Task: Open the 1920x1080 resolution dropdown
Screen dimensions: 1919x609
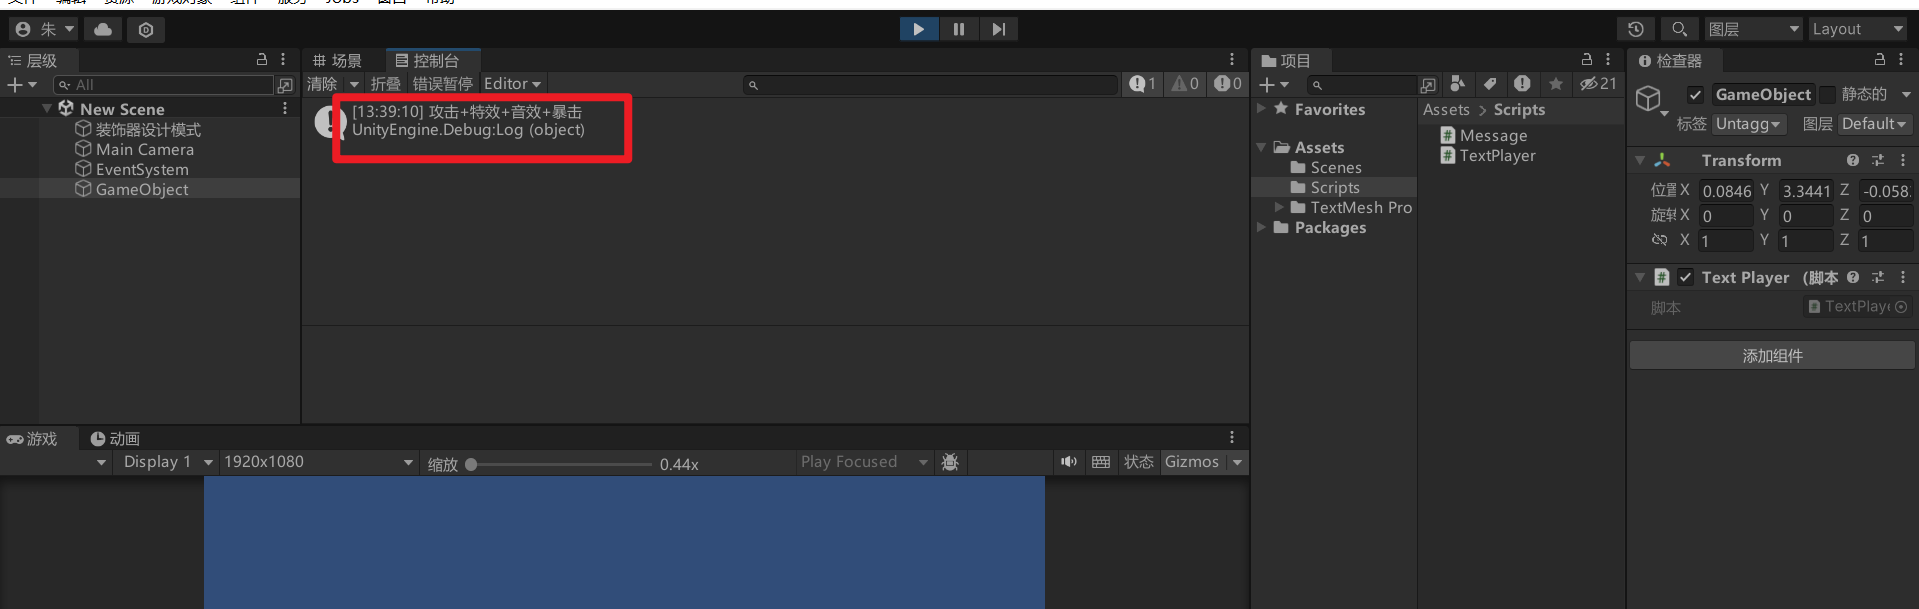Action: (x=318, y=462)
